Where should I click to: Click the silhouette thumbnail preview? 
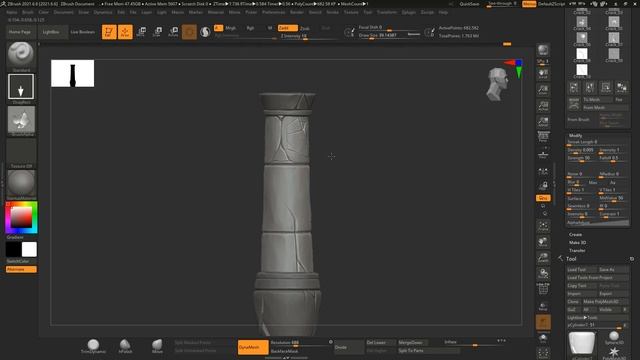coord(72,73)
